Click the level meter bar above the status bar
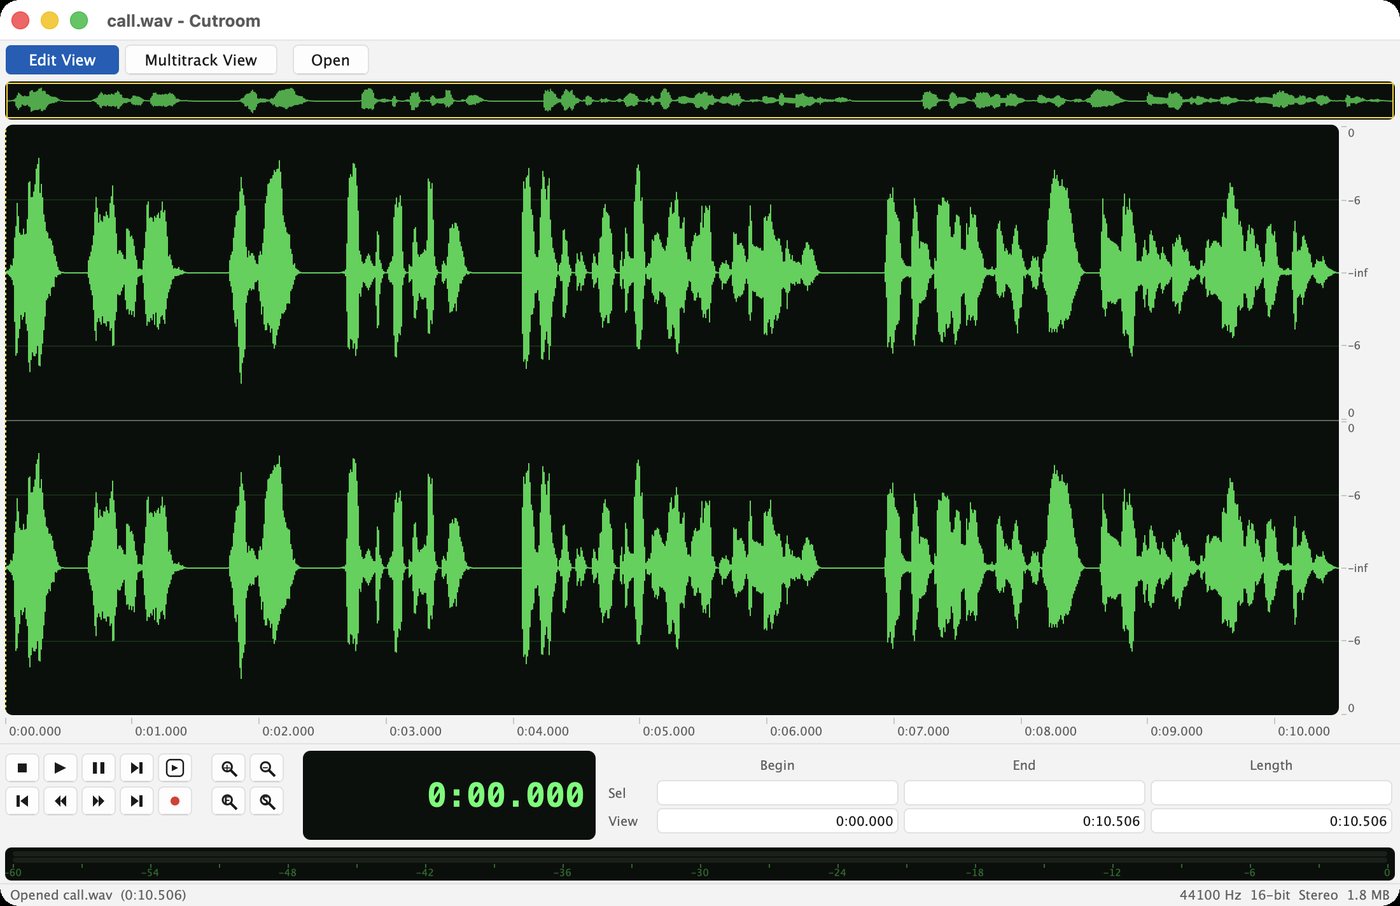Image resolution: width=1400 pixels, height=906 pixels. (x=700, y=864)
